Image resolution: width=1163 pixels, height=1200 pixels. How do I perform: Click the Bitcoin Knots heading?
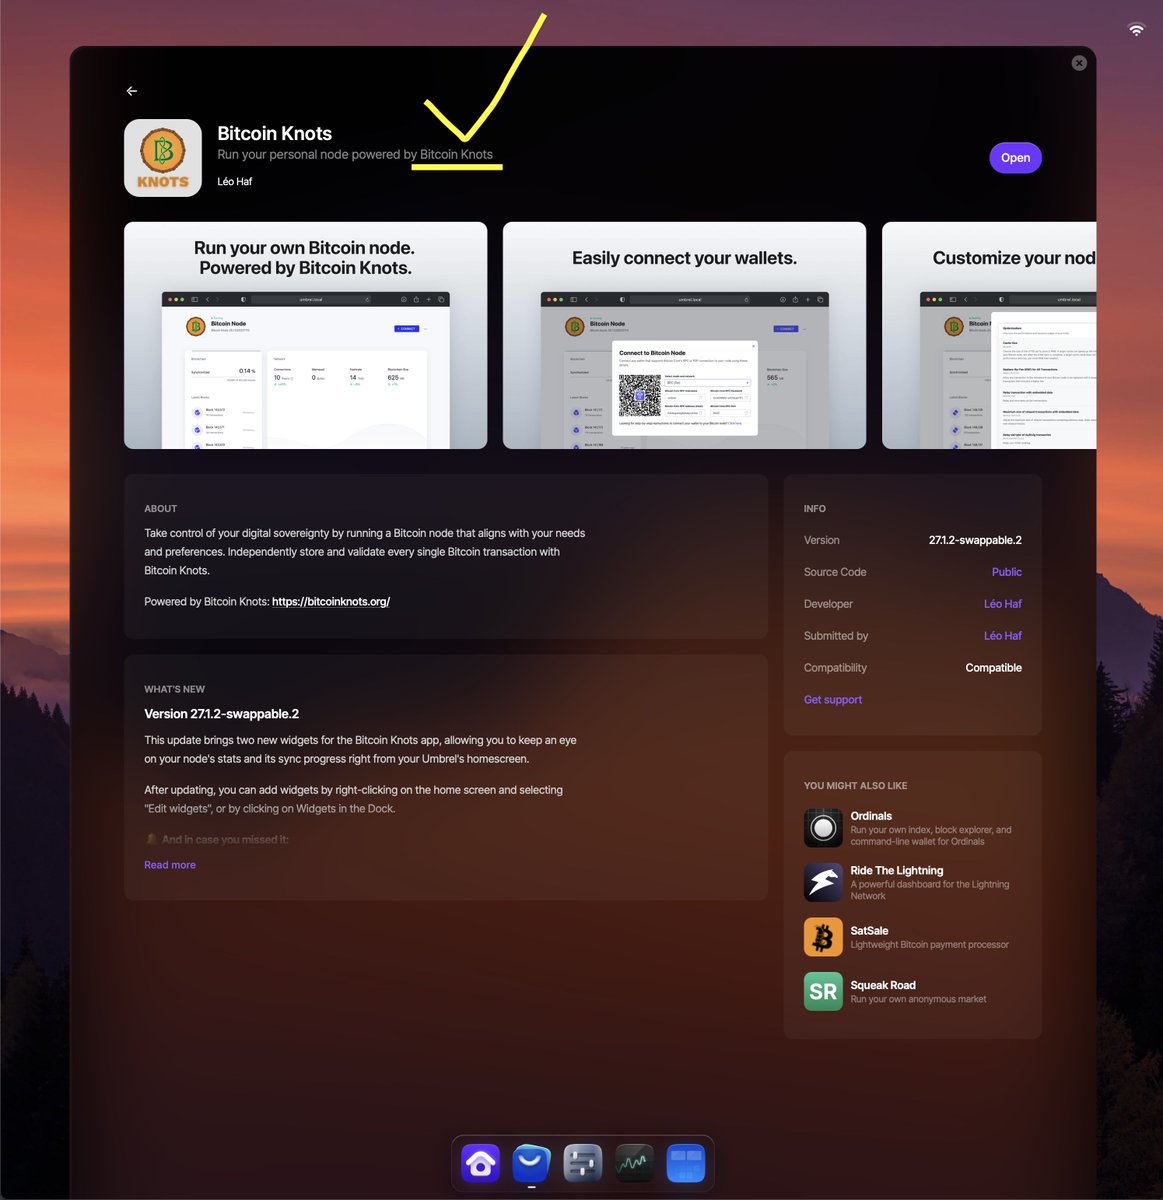coord(275,133)
